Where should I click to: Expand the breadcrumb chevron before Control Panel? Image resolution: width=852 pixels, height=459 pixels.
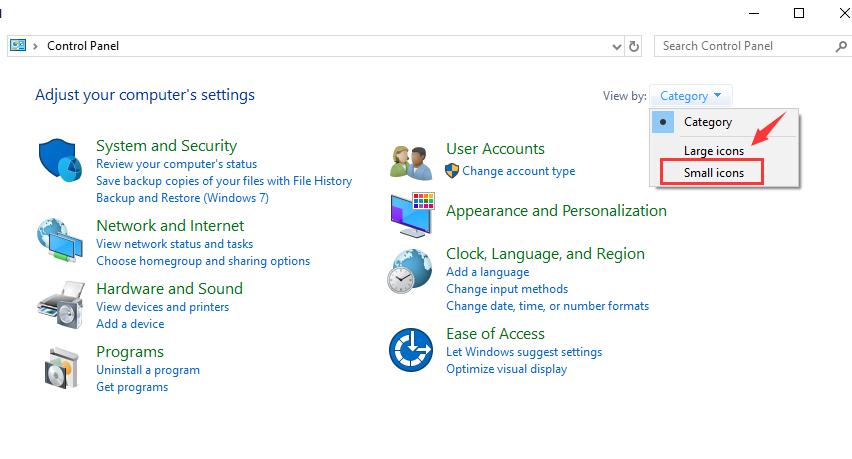click(36, 46)
